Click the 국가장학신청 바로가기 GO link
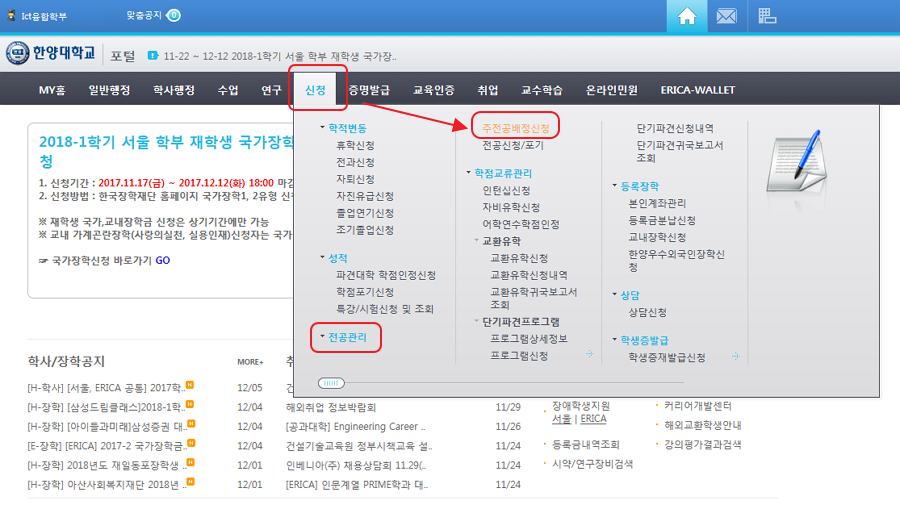This screenshot has width=900, height=509. 162,260
